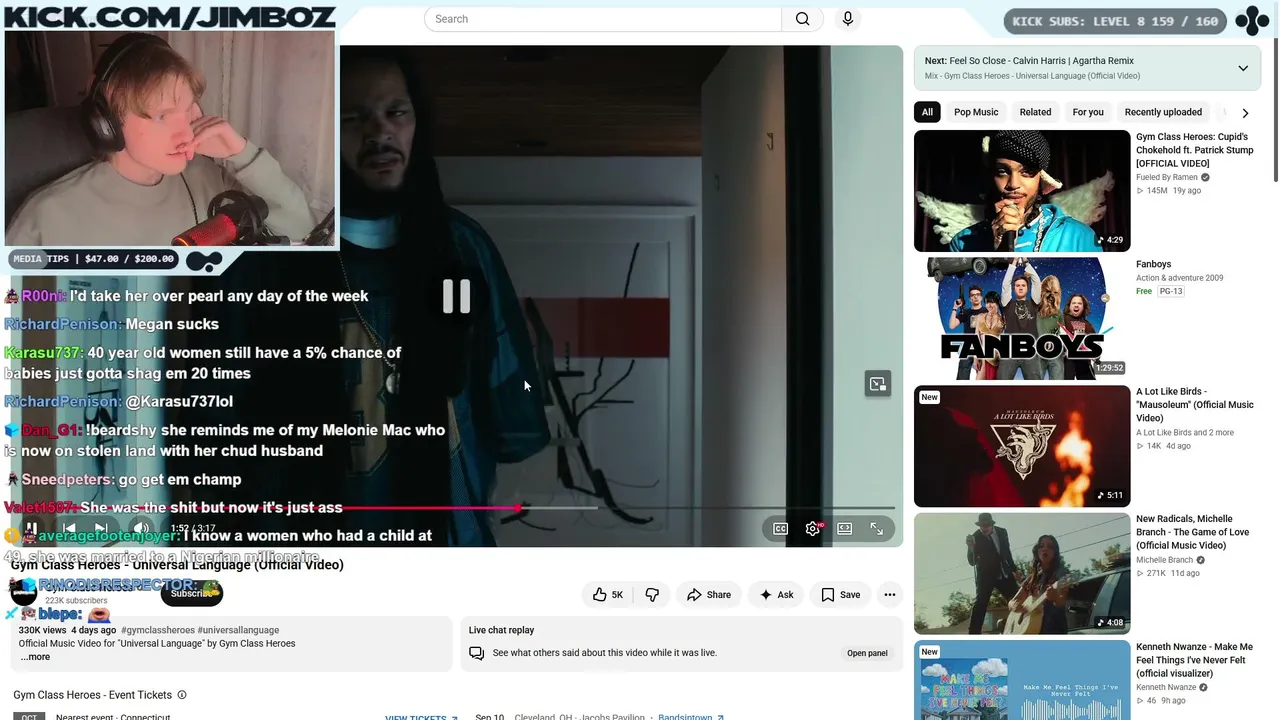Enter fullscreen on the video player

pyautogui.click(x=877, y=529)
